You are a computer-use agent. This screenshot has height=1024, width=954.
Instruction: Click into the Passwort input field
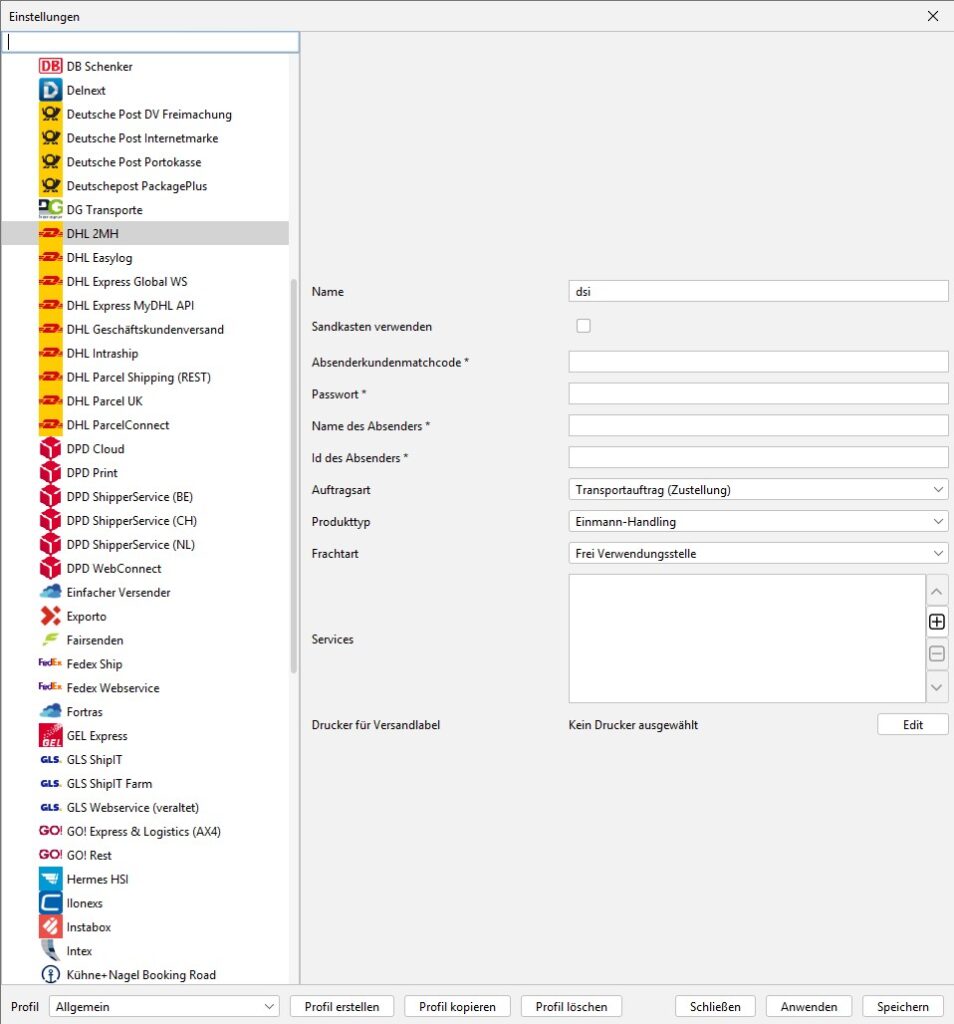[758, 394]
